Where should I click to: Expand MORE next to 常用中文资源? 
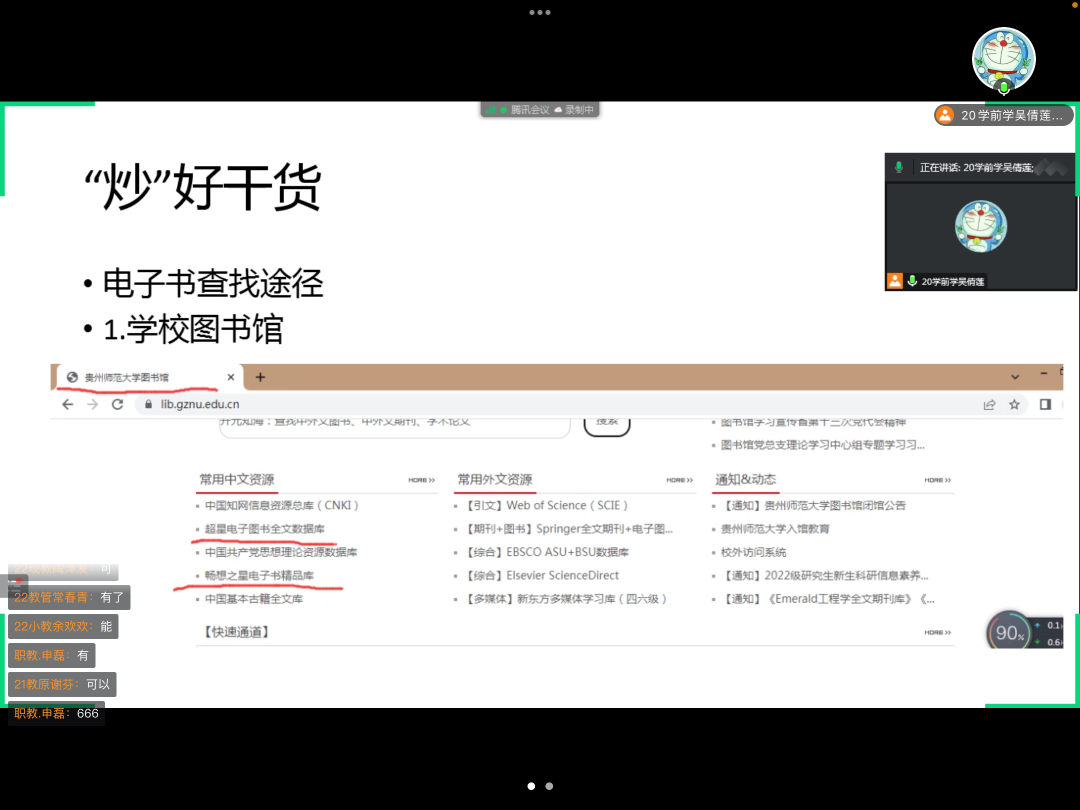421,480
